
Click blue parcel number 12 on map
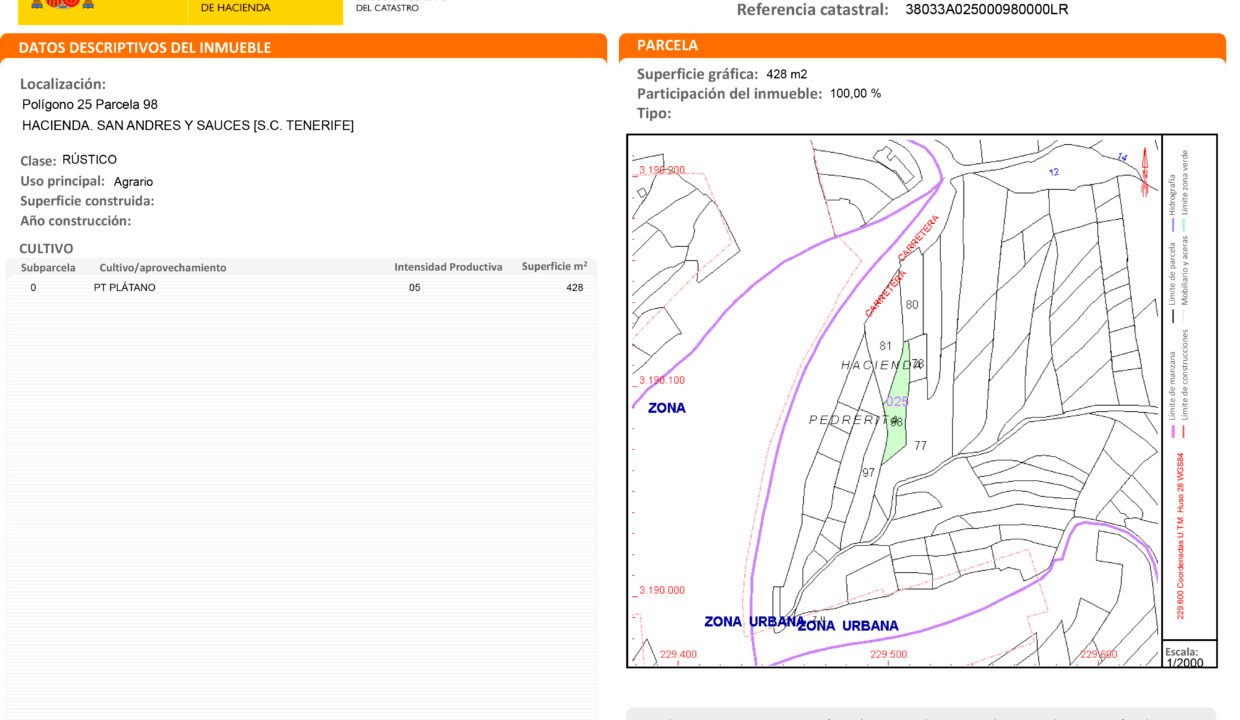click(x=1054, y=172)
